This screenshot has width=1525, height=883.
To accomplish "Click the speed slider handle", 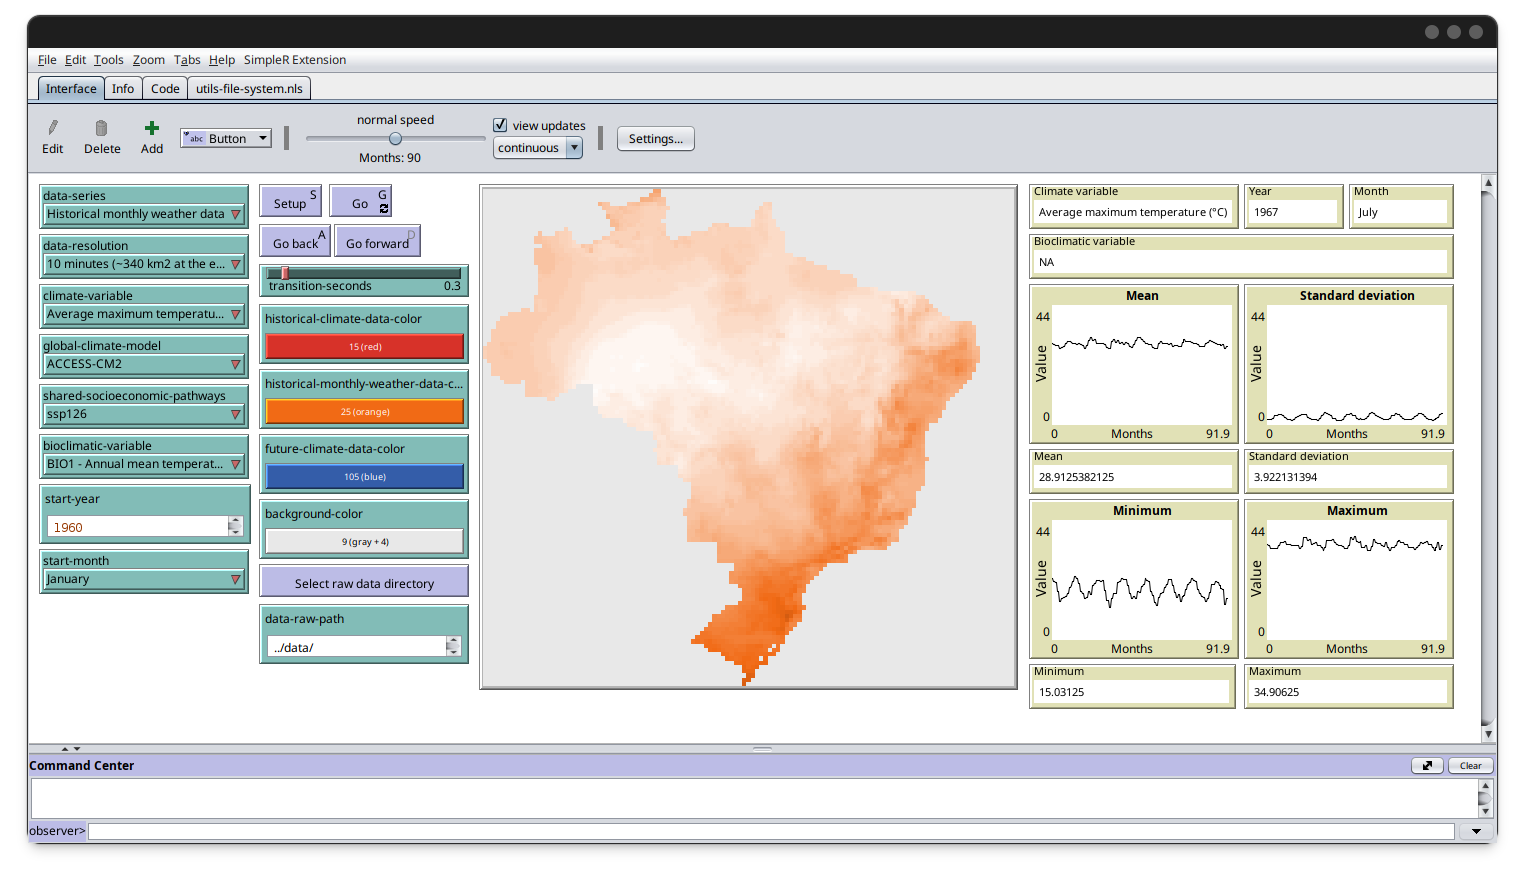I will coord(395,139).
